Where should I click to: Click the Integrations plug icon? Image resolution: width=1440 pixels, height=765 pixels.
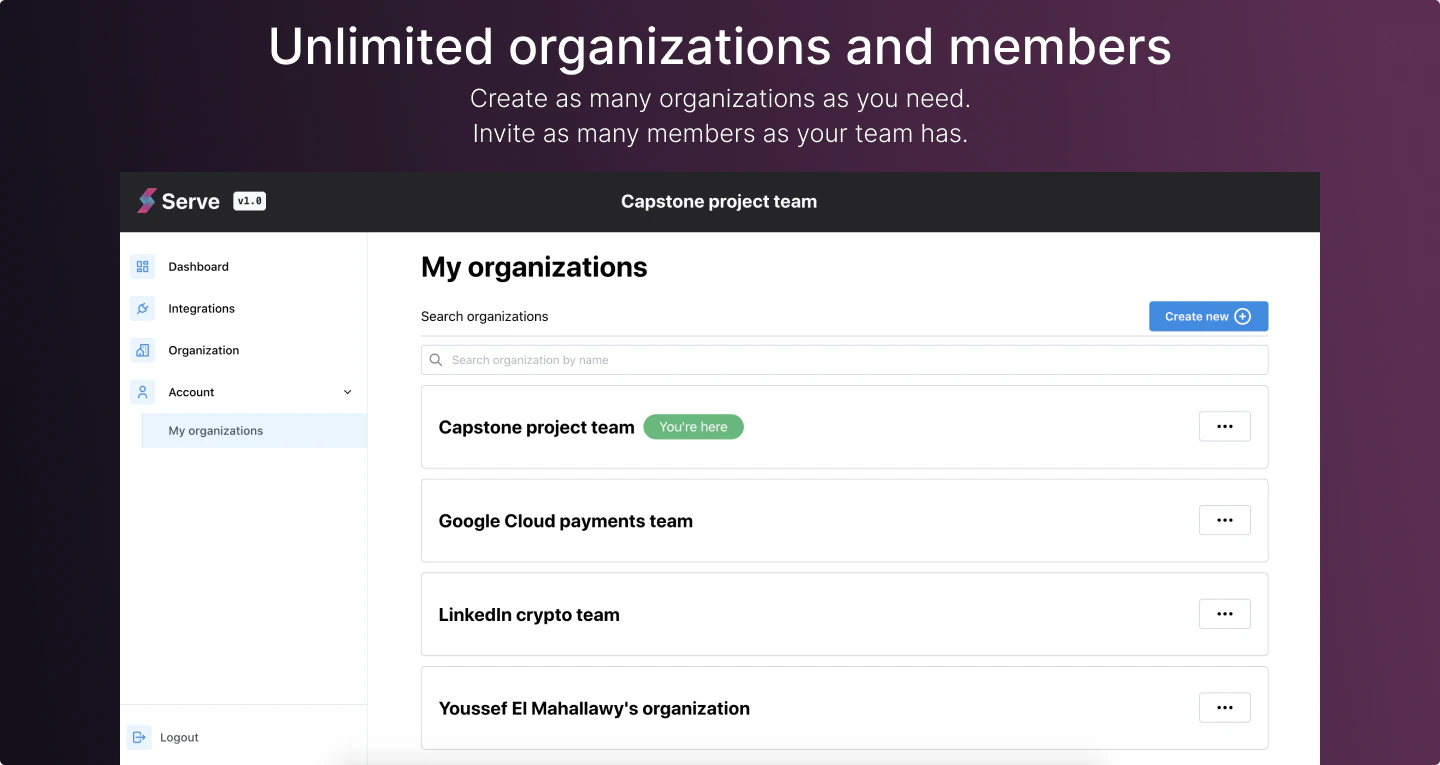(x=143, y=309)
